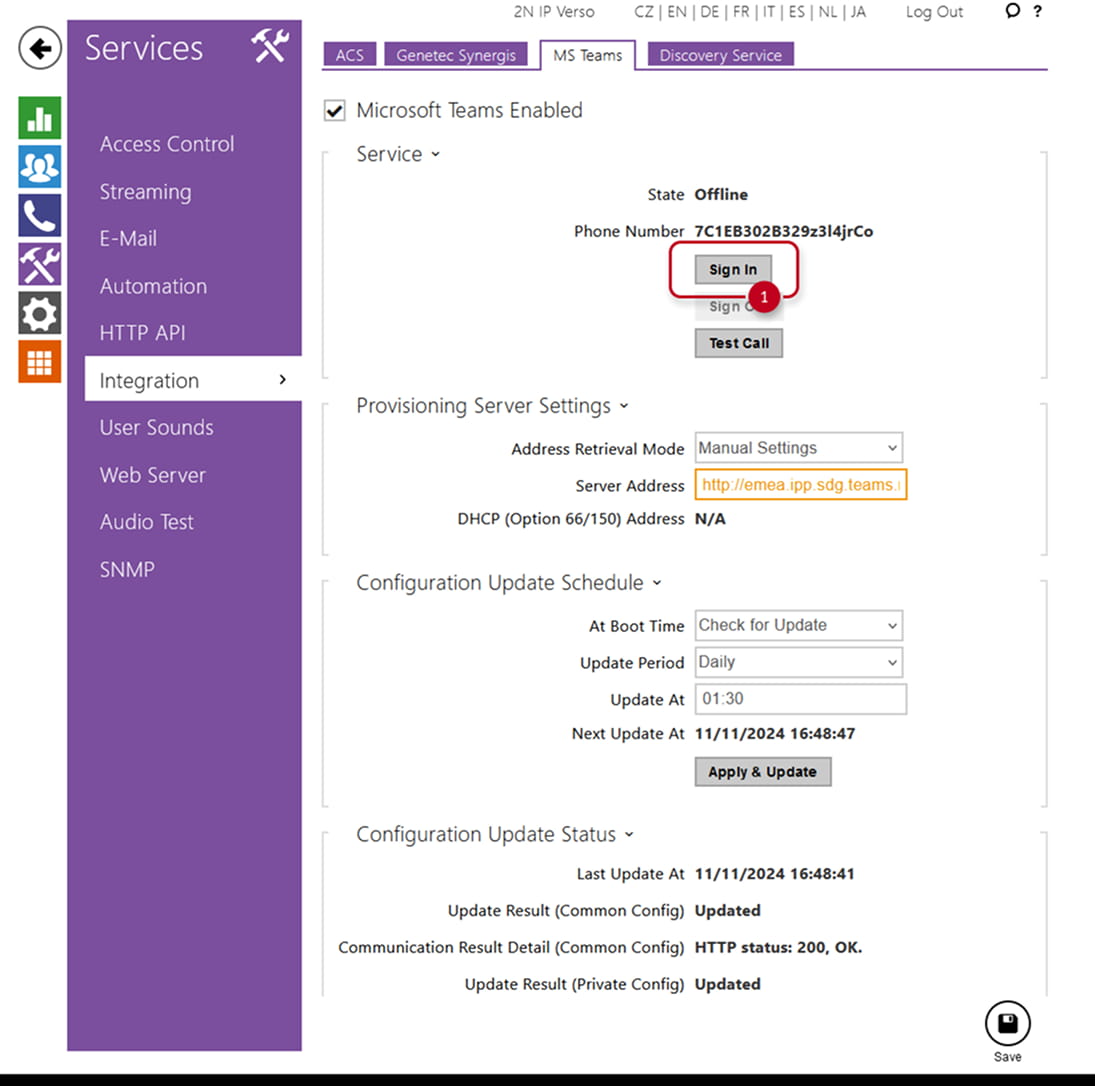Open HTTP API menu item
The height and width of the screenshot is (1086, 1095).
coord(142,332)
